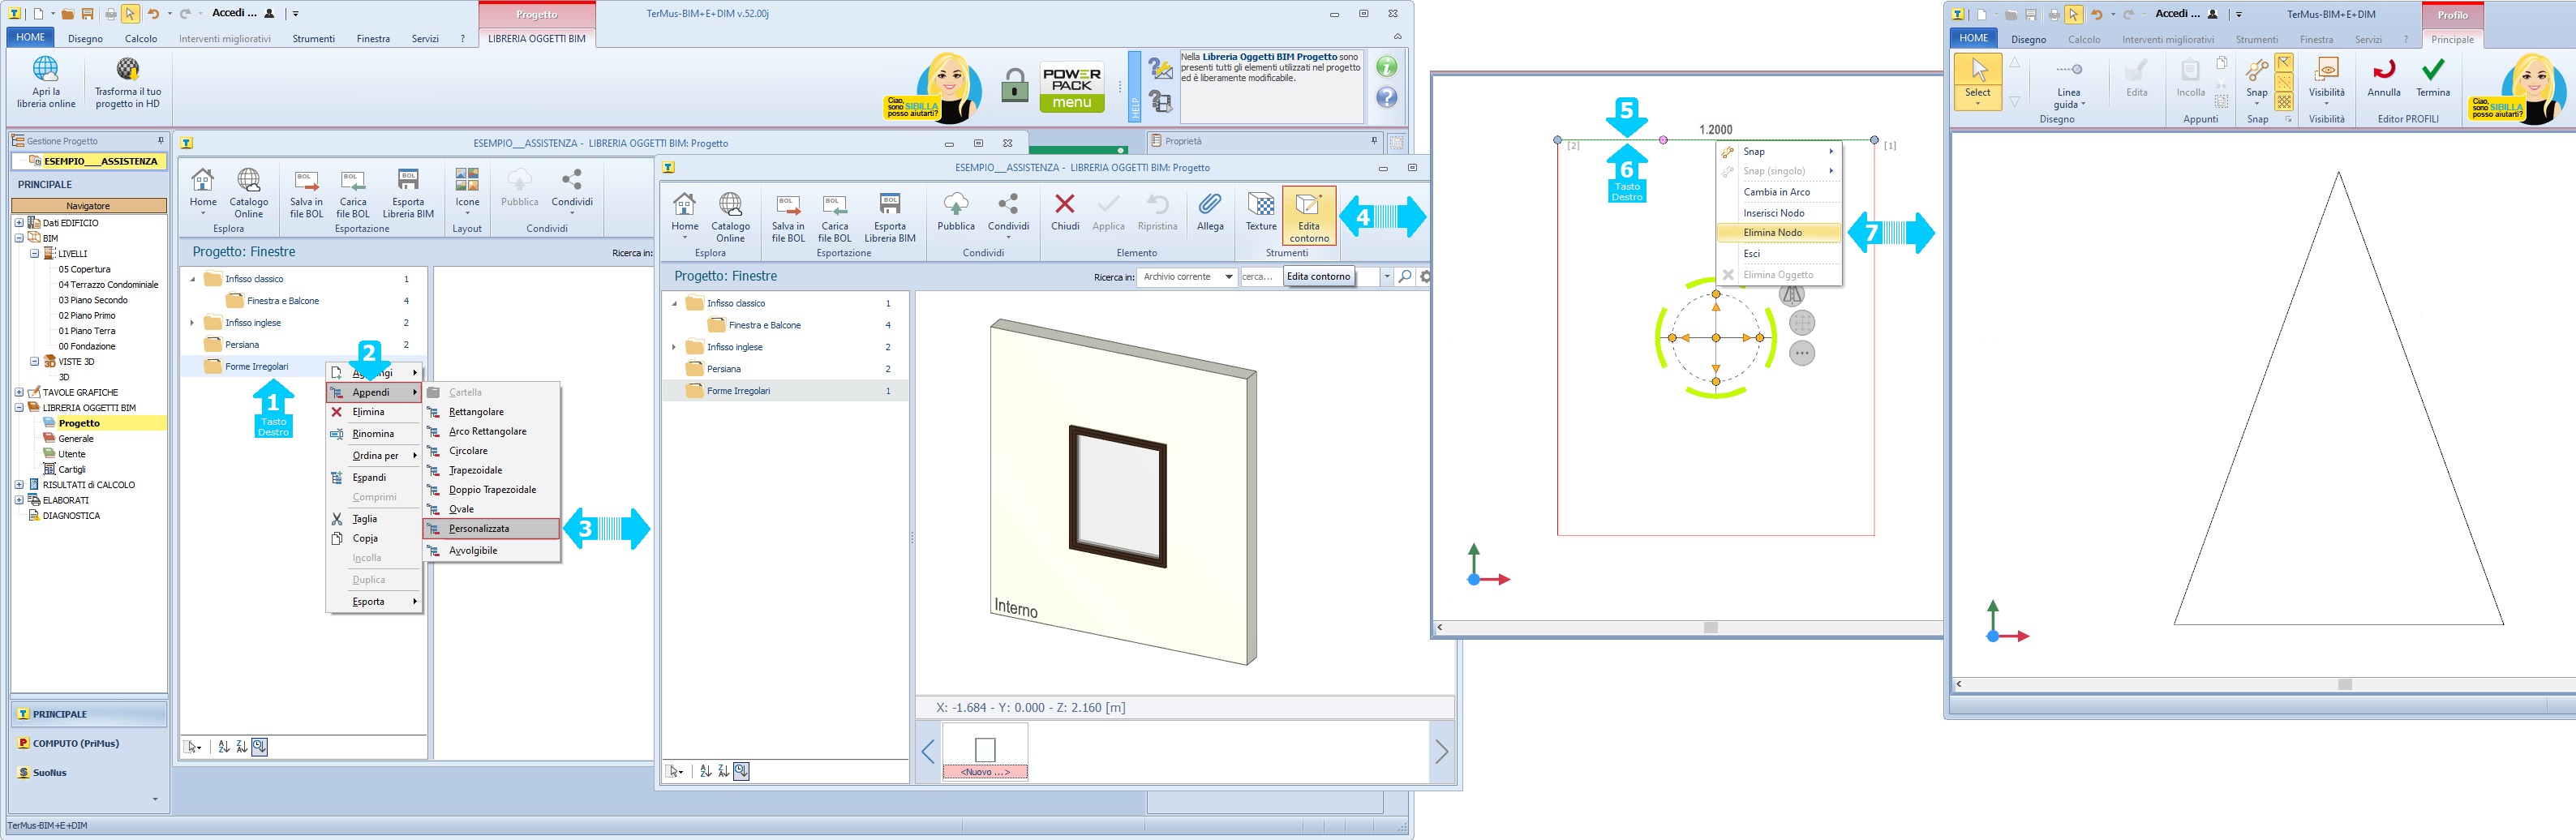Open the Archivio corrente search dropdown
This screenshot has height=840, width=2576.
(1228, 277)
